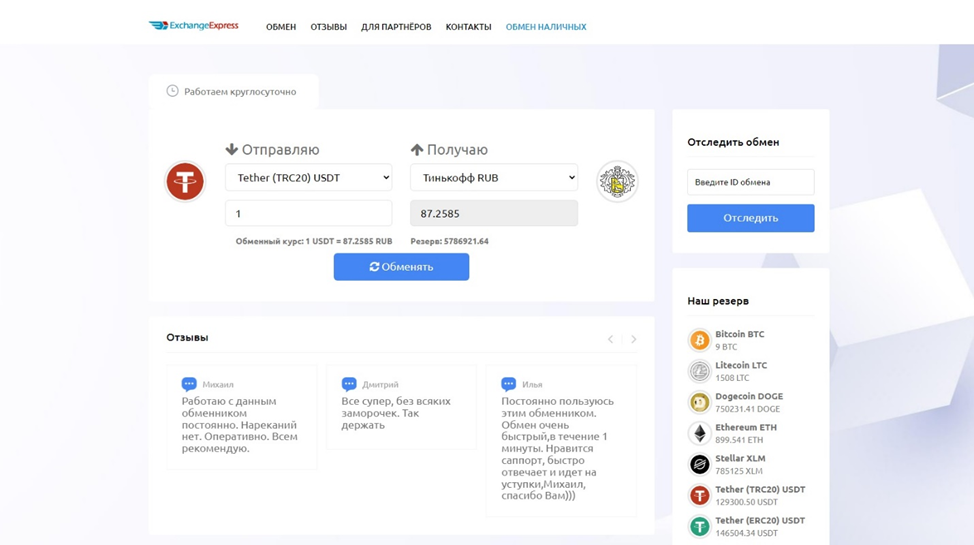The width and height of the screenshot is (974, 545).
Task: Click the Bitcoin BTC reserve name
Action: (740, 334)
